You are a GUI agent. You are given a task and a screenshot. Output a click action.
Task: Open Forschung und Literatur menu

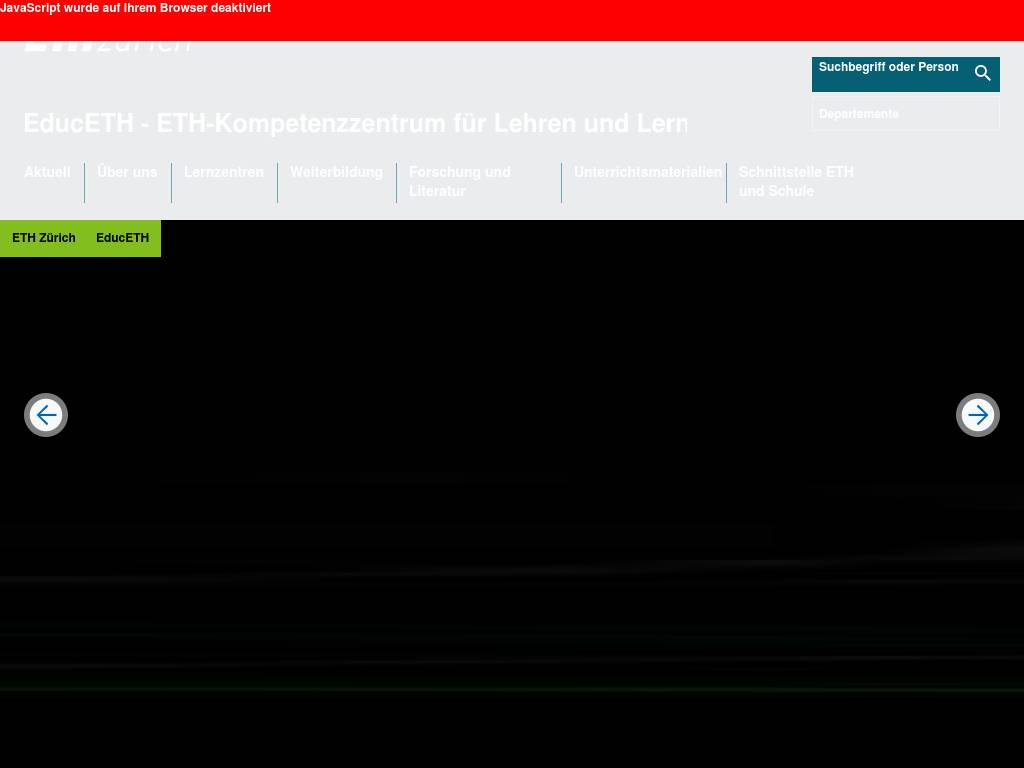coord(460,181)
